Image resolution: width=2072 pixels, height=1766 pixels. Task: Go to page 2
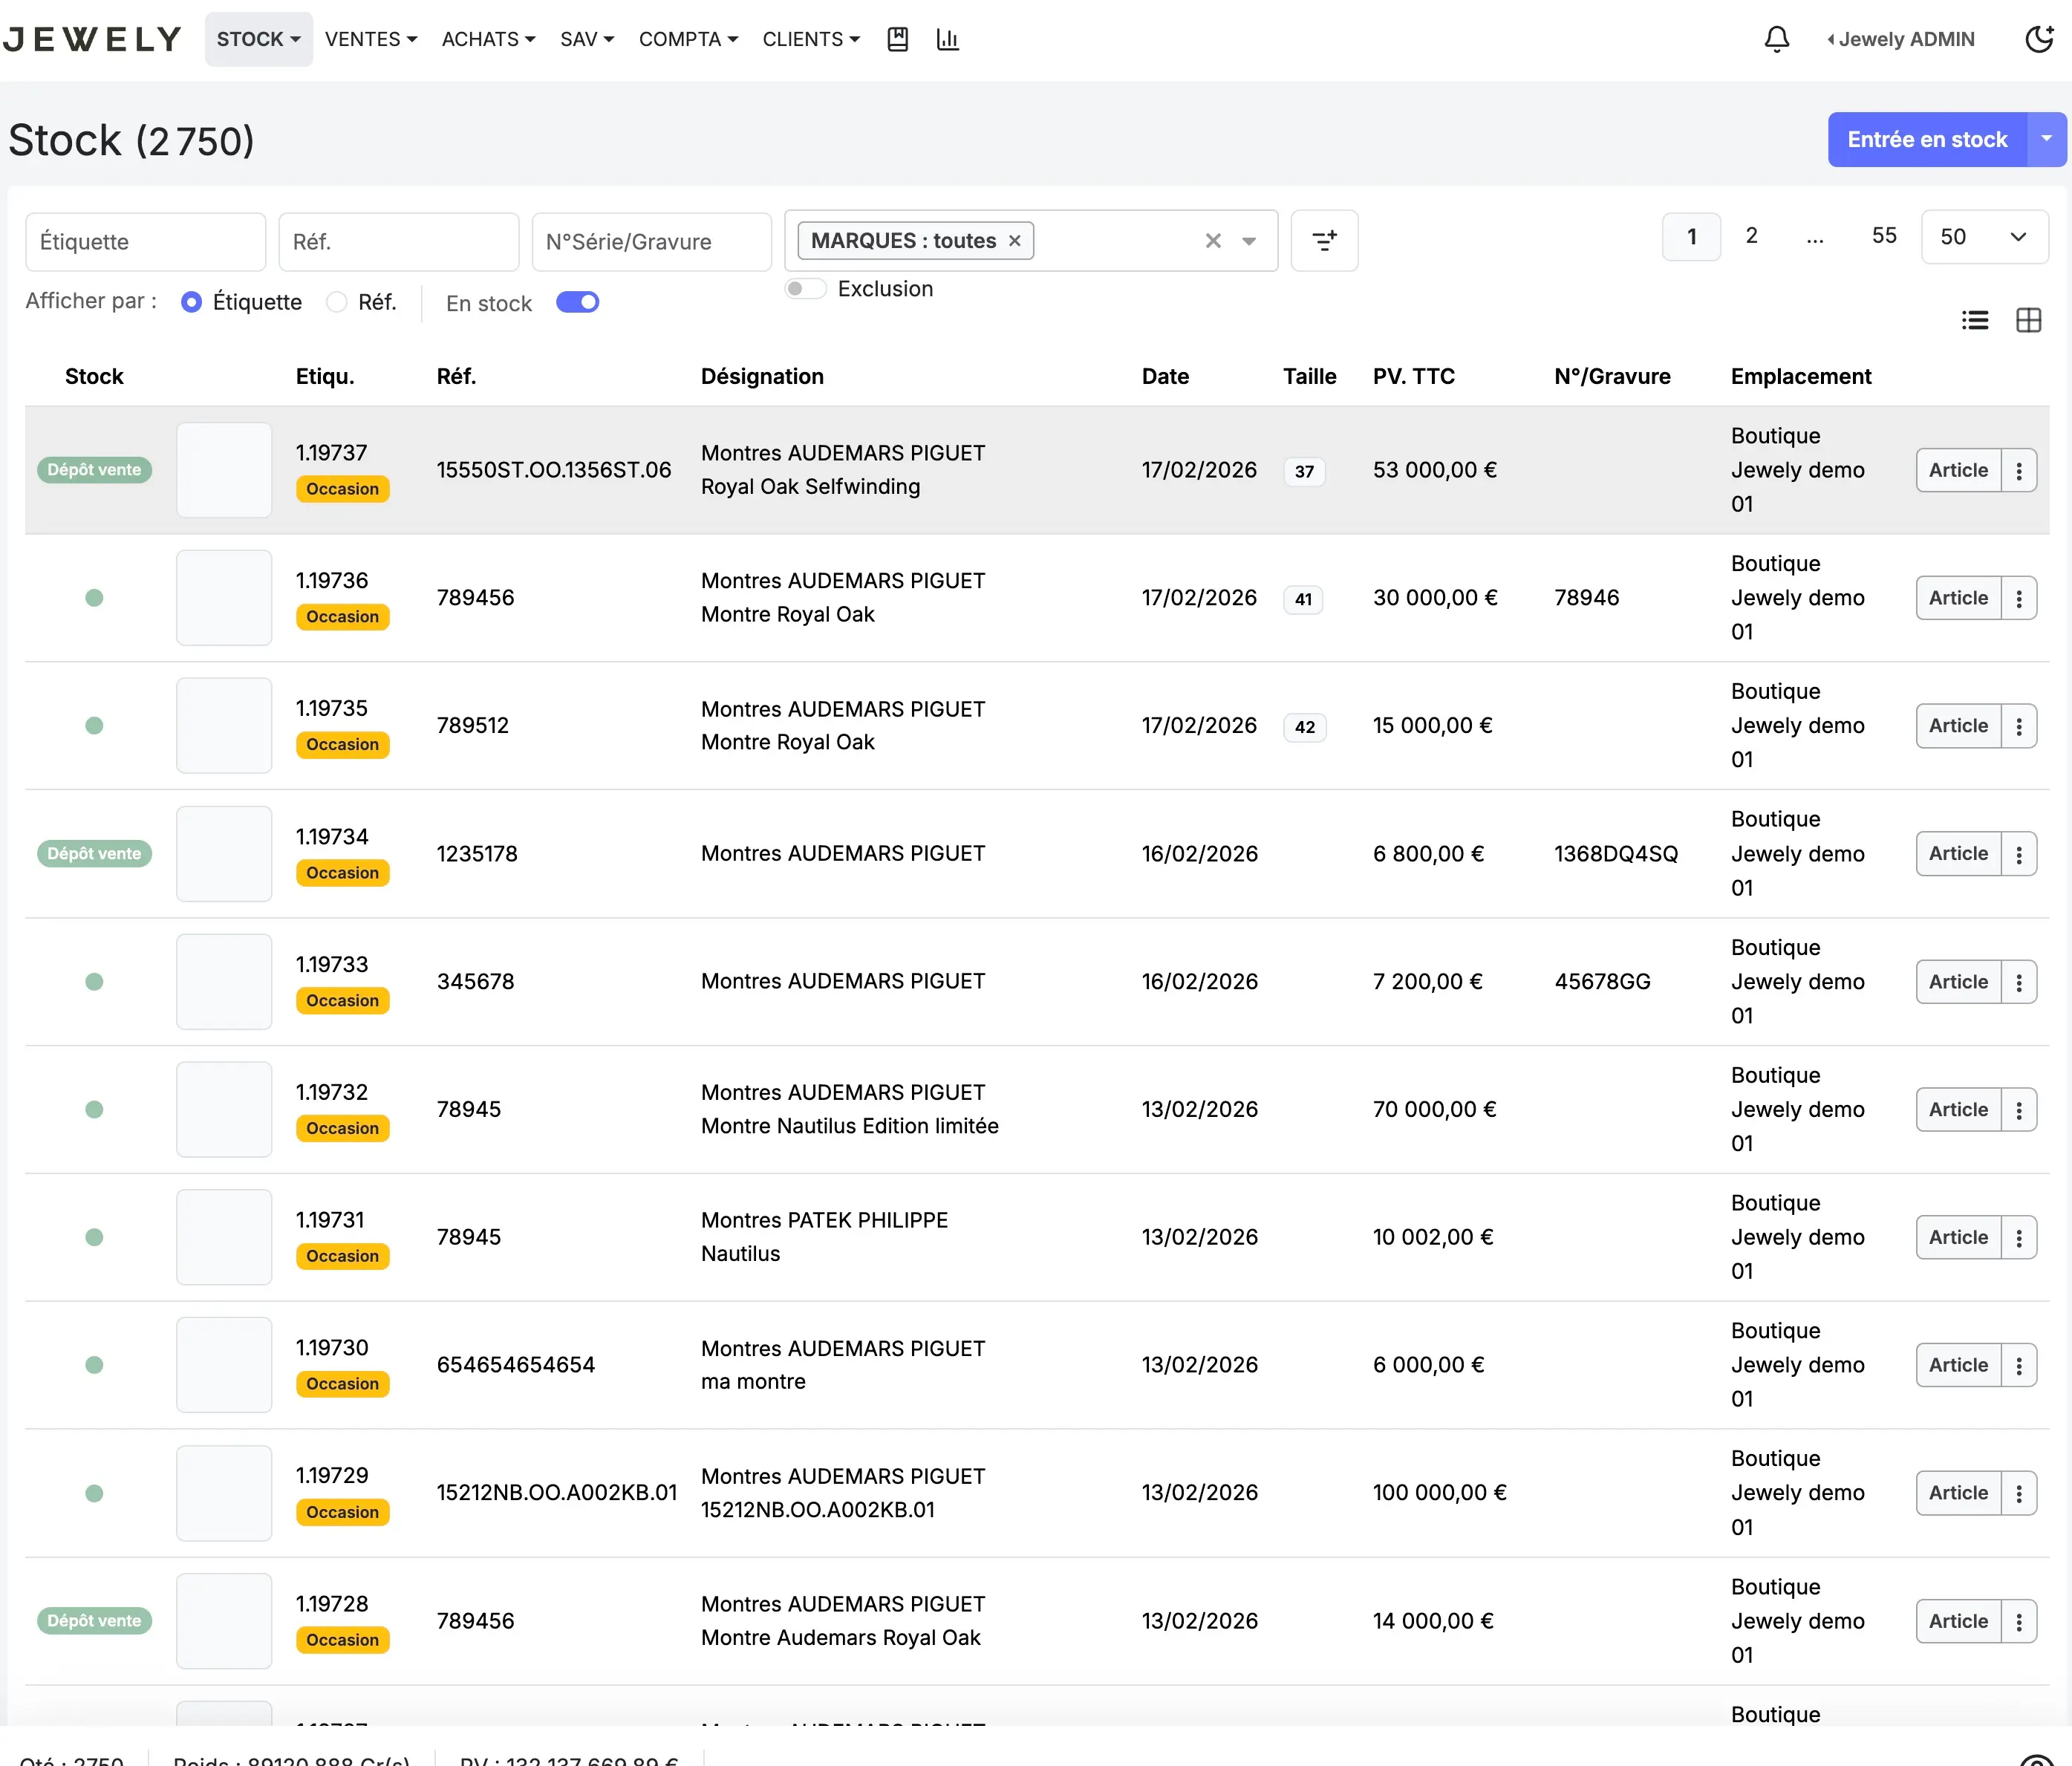click(x=1751, y=236)
